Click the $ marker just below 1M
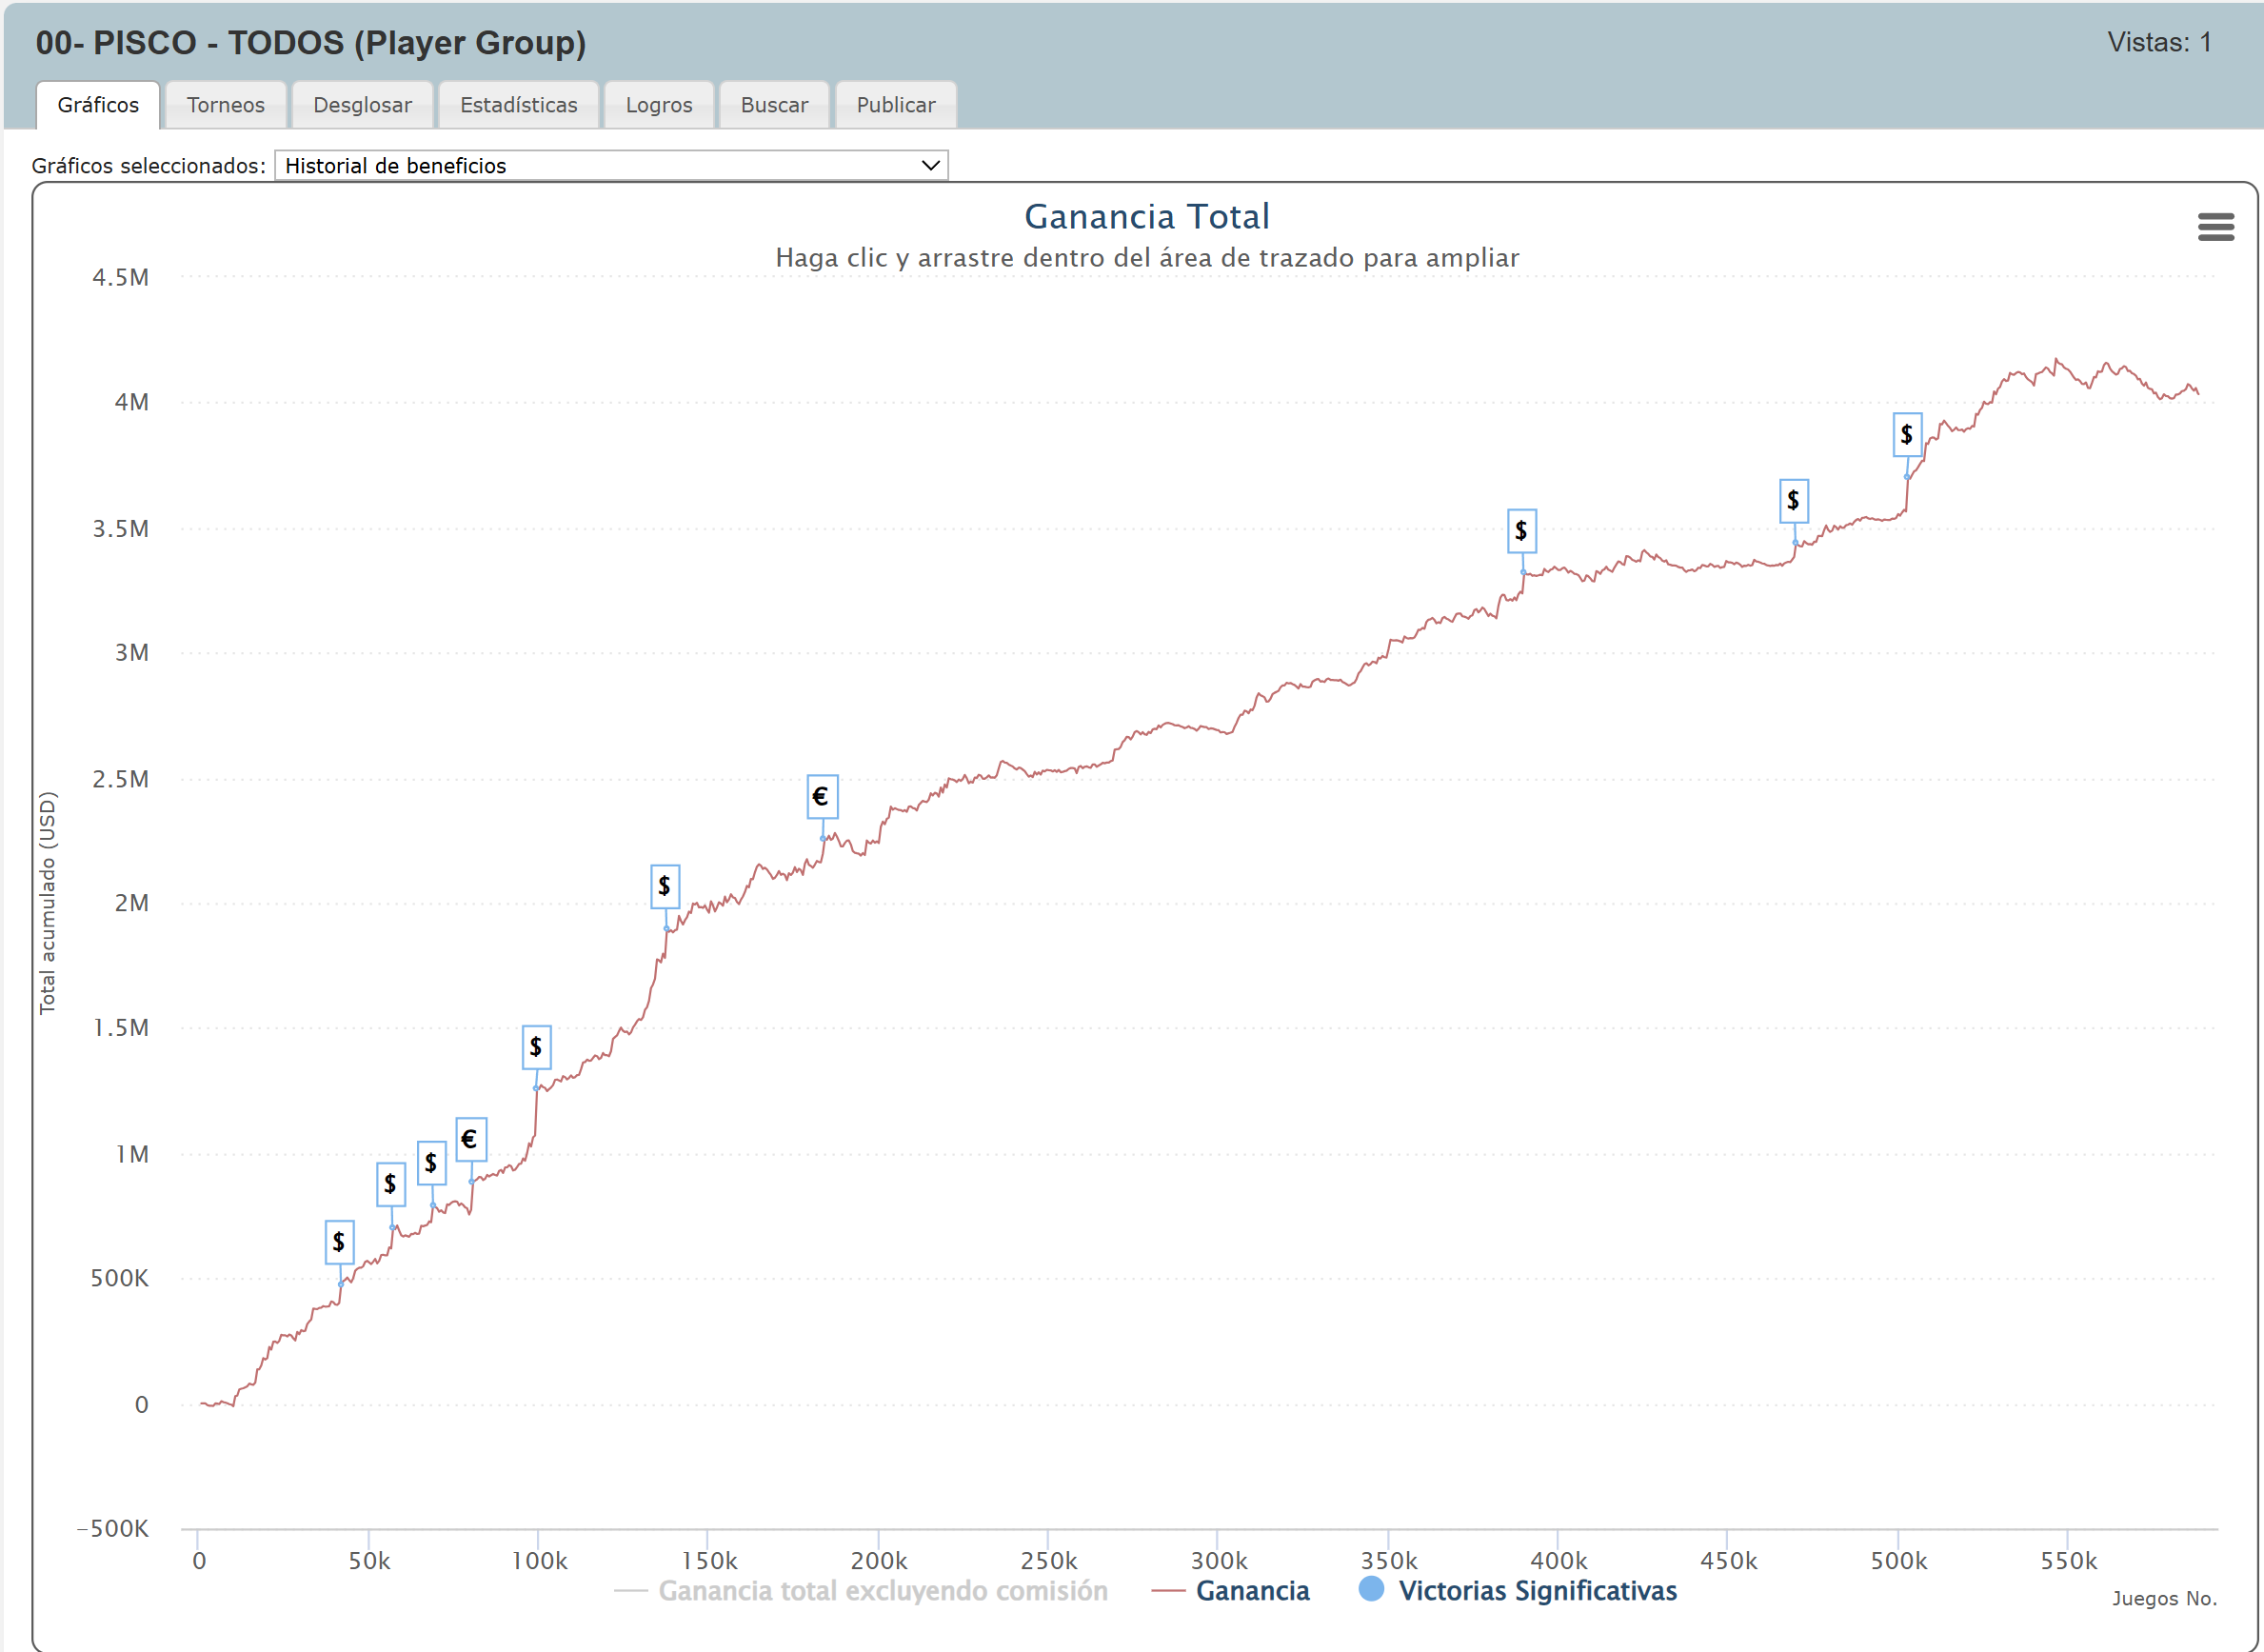This screenshot has height=1652, width=2264. click(432, 1163)
